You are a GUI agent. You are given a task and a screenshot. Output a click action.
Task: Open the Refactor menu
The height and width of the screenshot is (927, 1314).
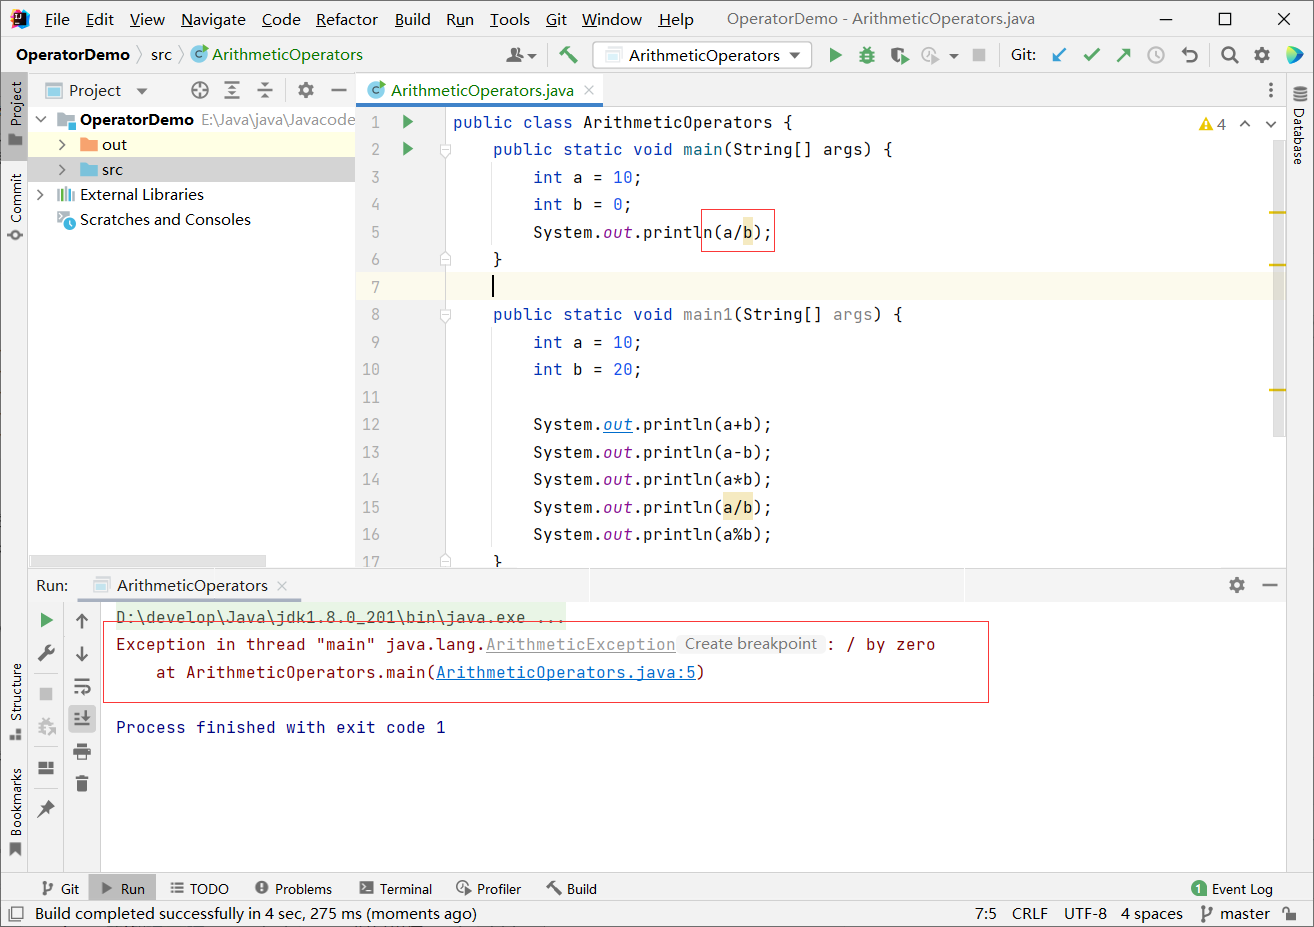tap(347, 19)
